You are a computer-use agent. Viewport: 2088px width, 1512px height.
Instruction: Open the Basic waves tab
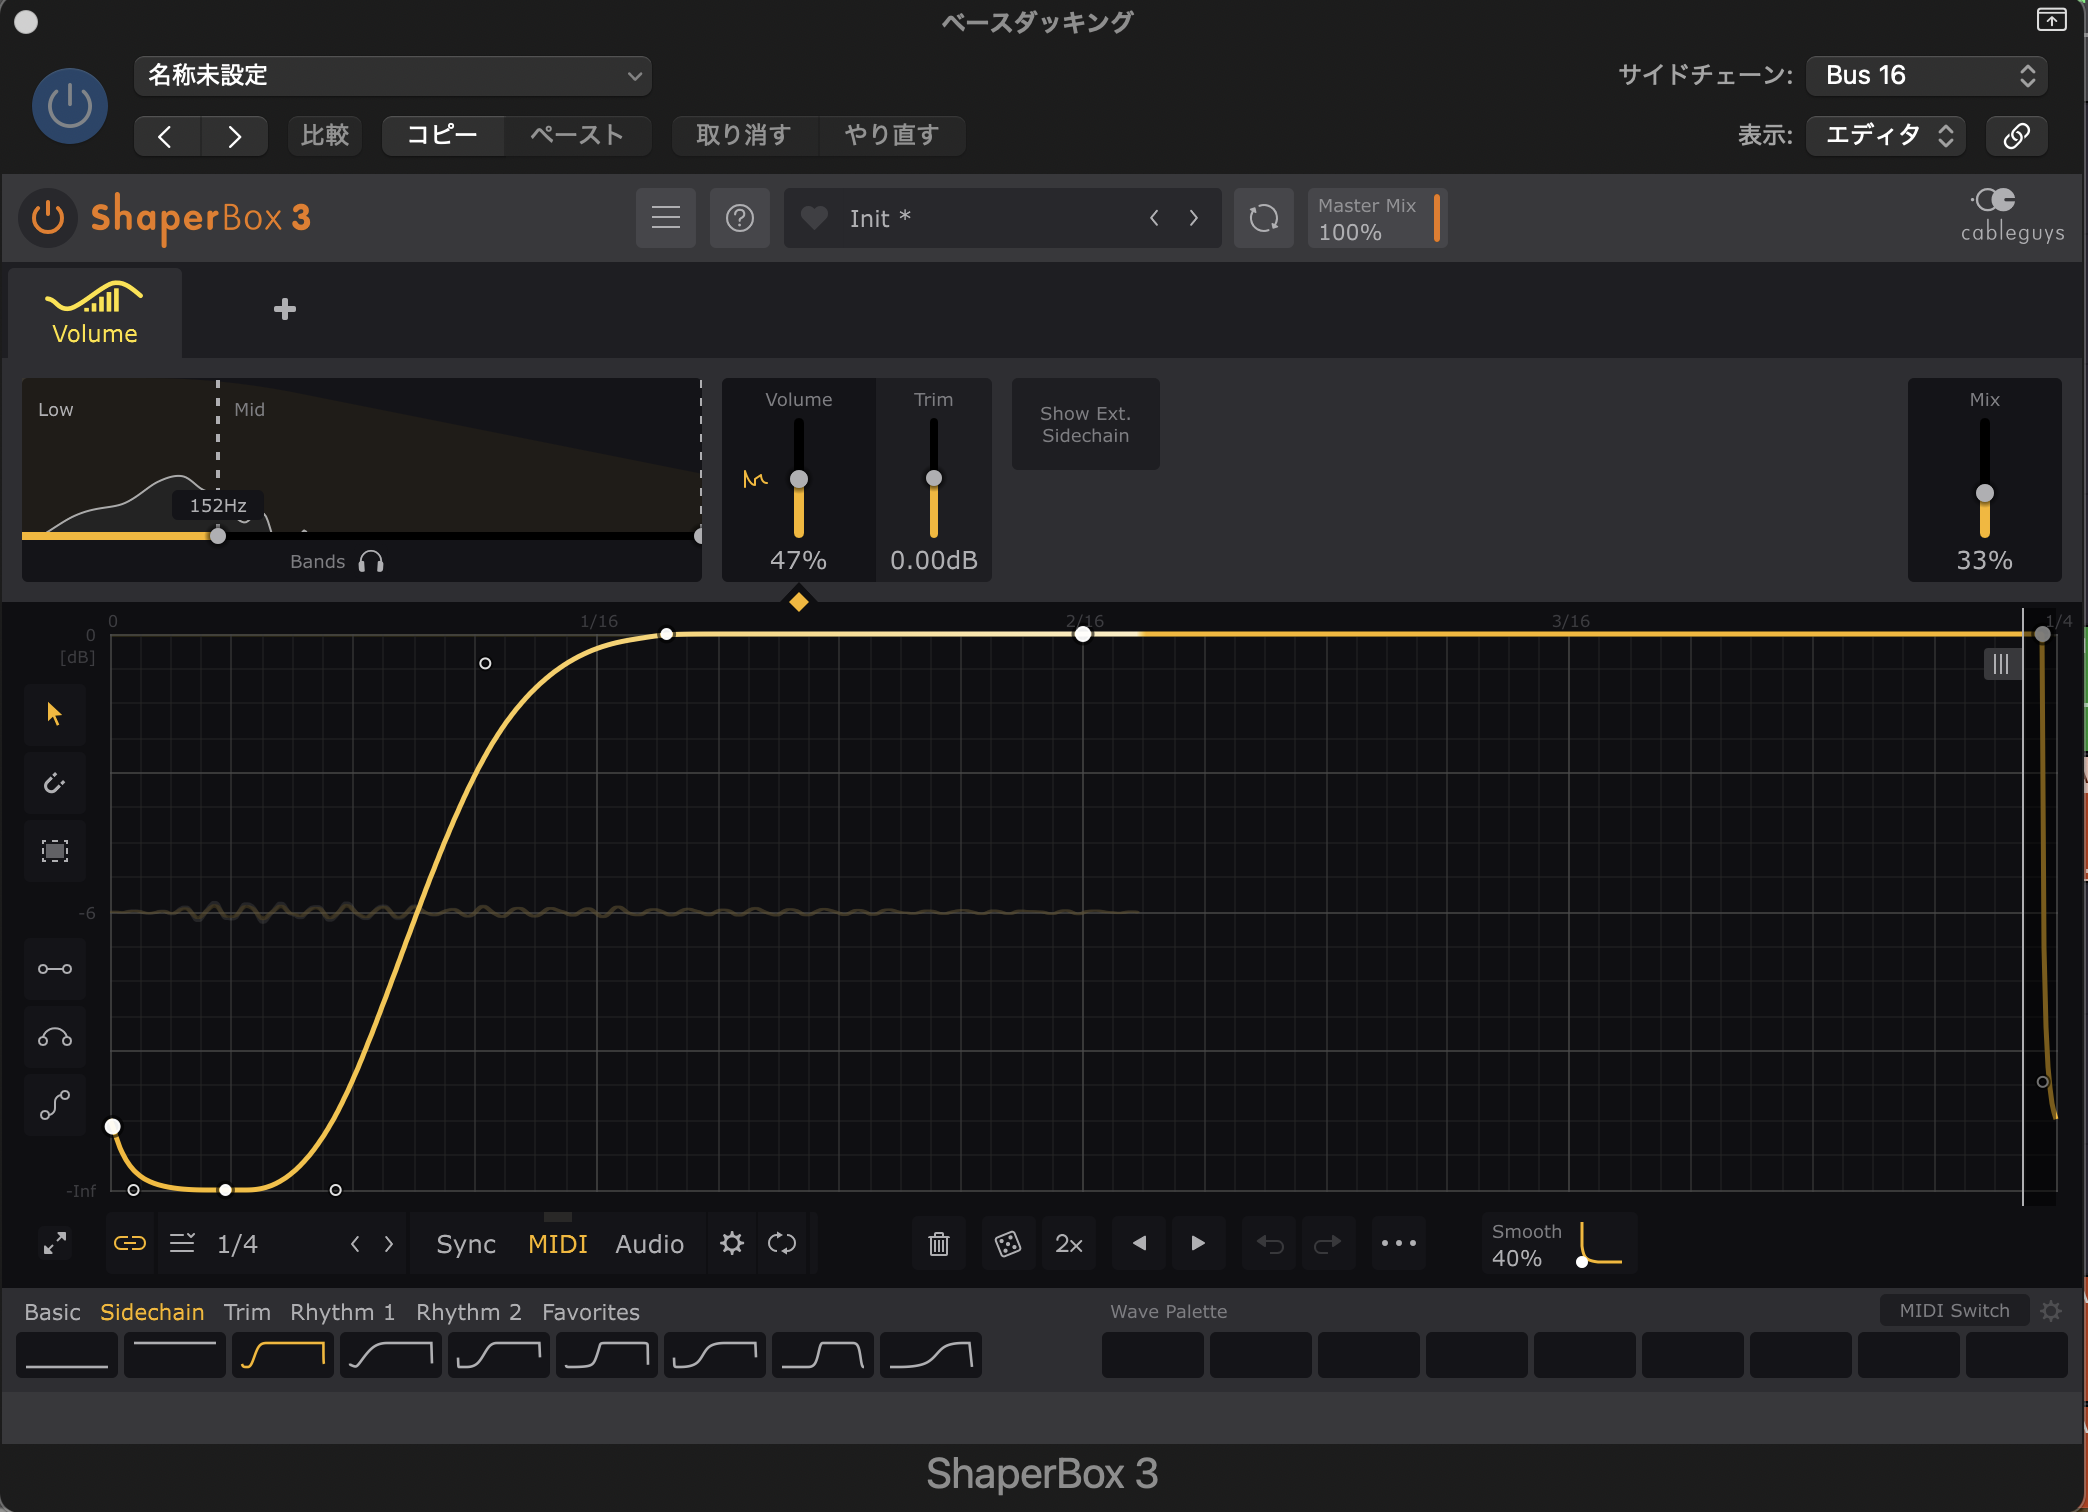click(52, 1312)
